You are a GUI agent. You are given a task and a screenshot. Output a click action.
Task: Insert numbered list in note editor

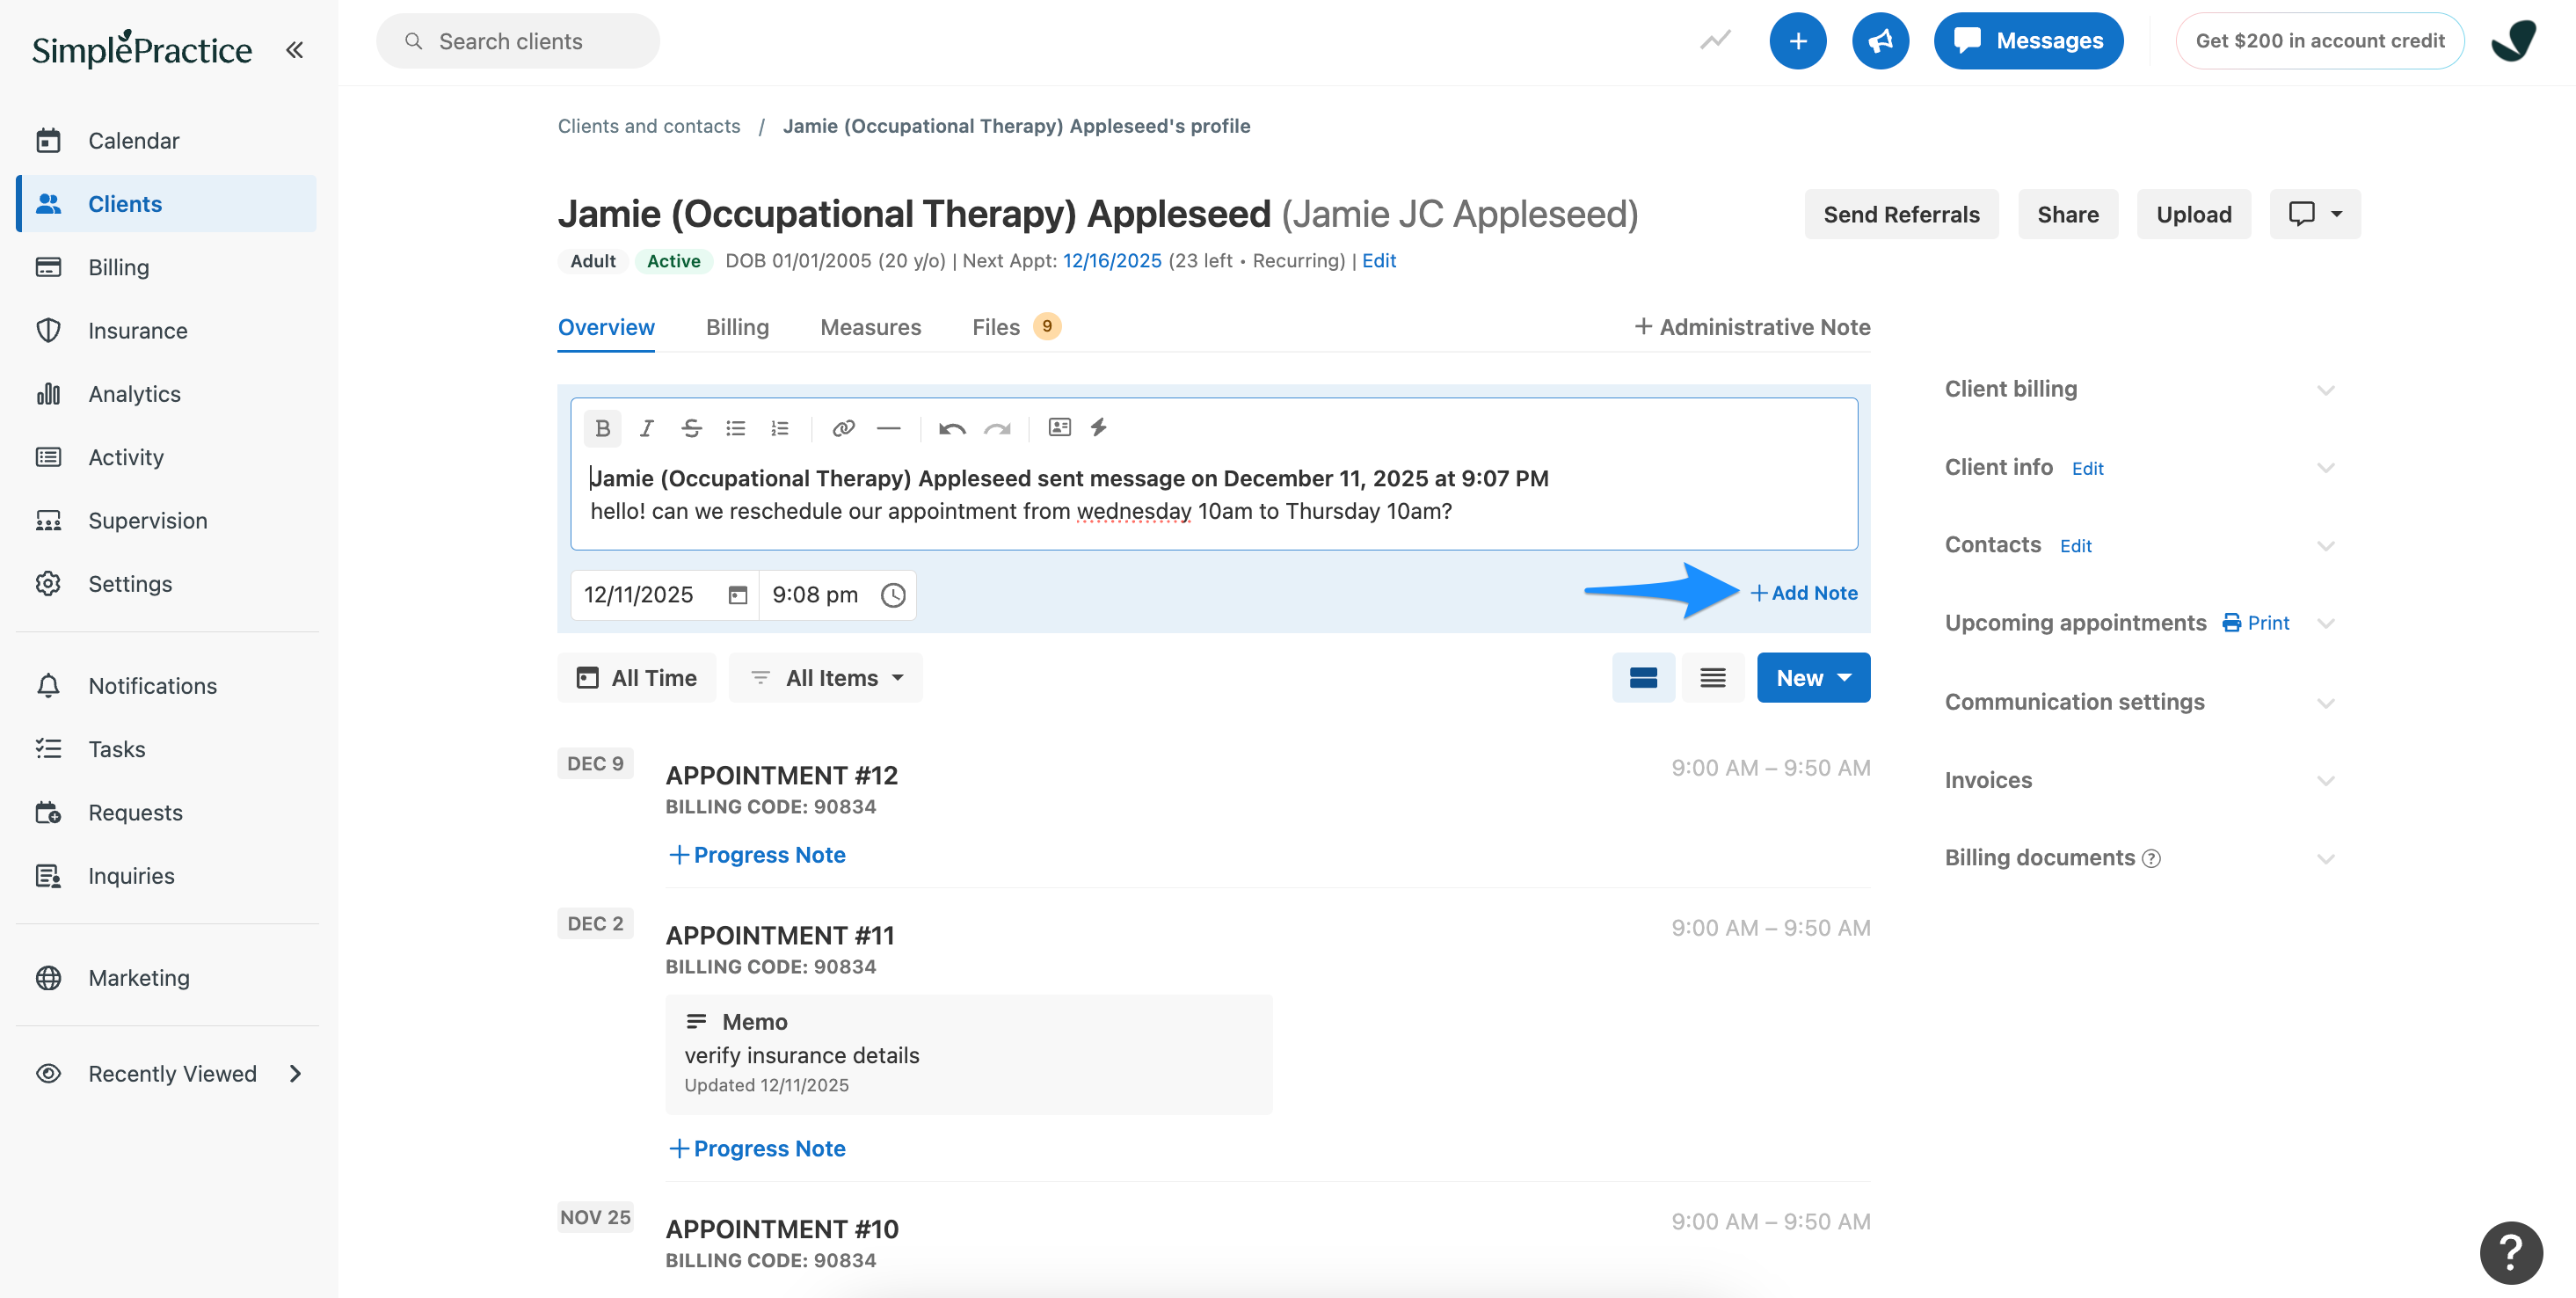tap(780, 428)
